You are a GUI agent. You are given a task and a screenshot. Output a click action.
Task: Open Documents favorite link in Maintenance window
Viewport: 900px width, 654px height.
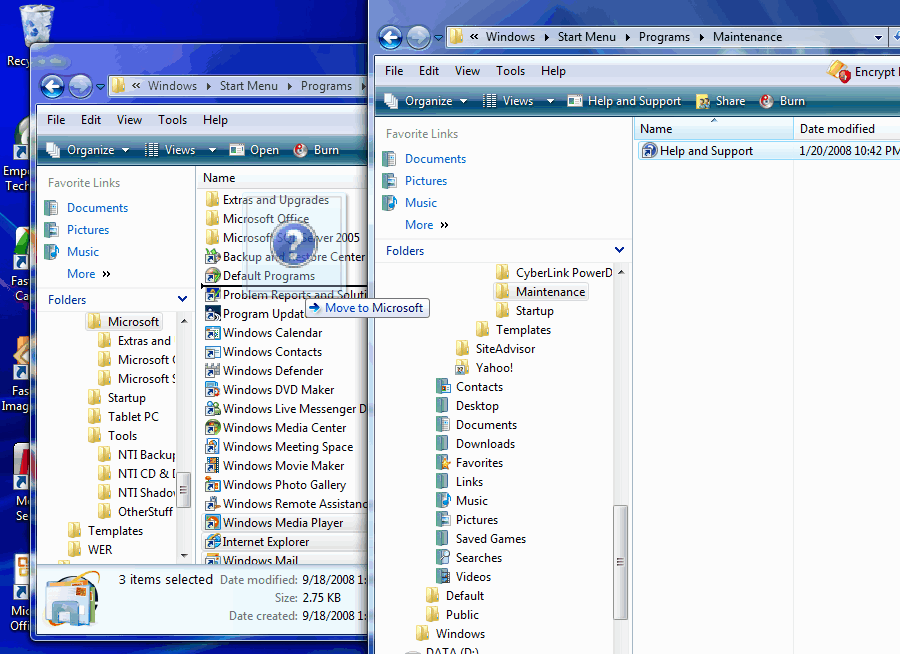tap(435, 158)
